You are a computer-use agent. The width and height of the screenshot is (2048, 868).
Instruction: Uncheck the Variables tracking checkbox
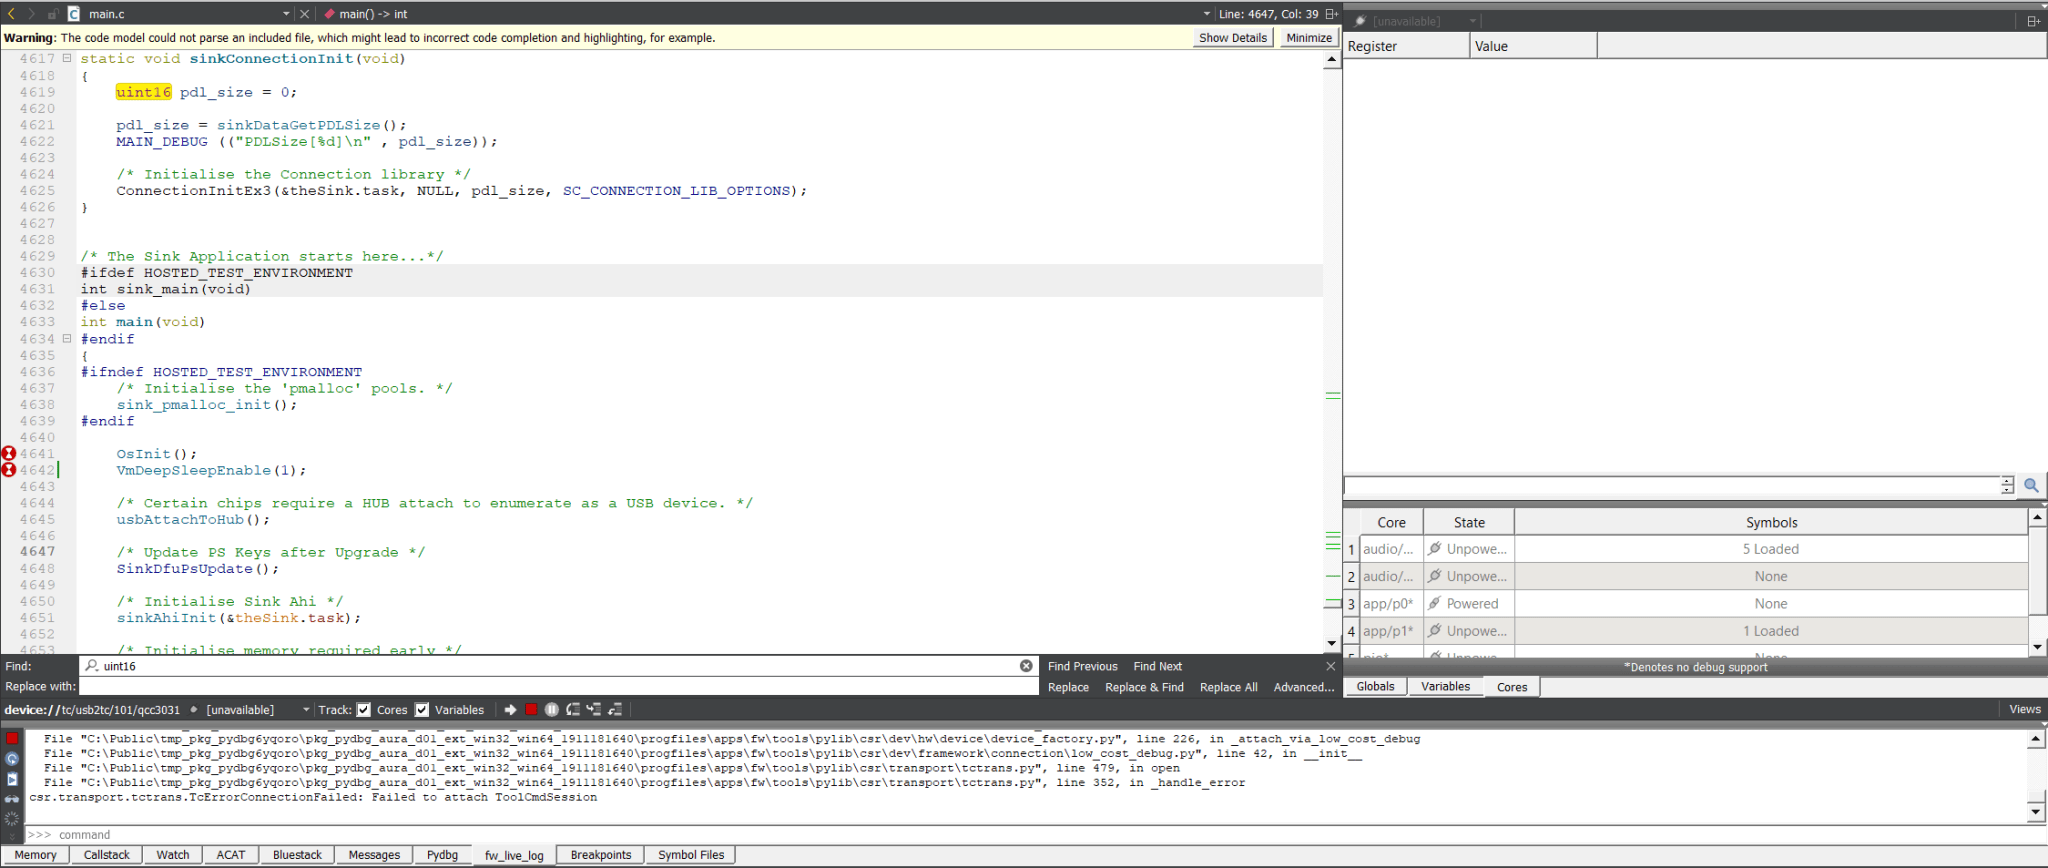(x=422, y=710)
